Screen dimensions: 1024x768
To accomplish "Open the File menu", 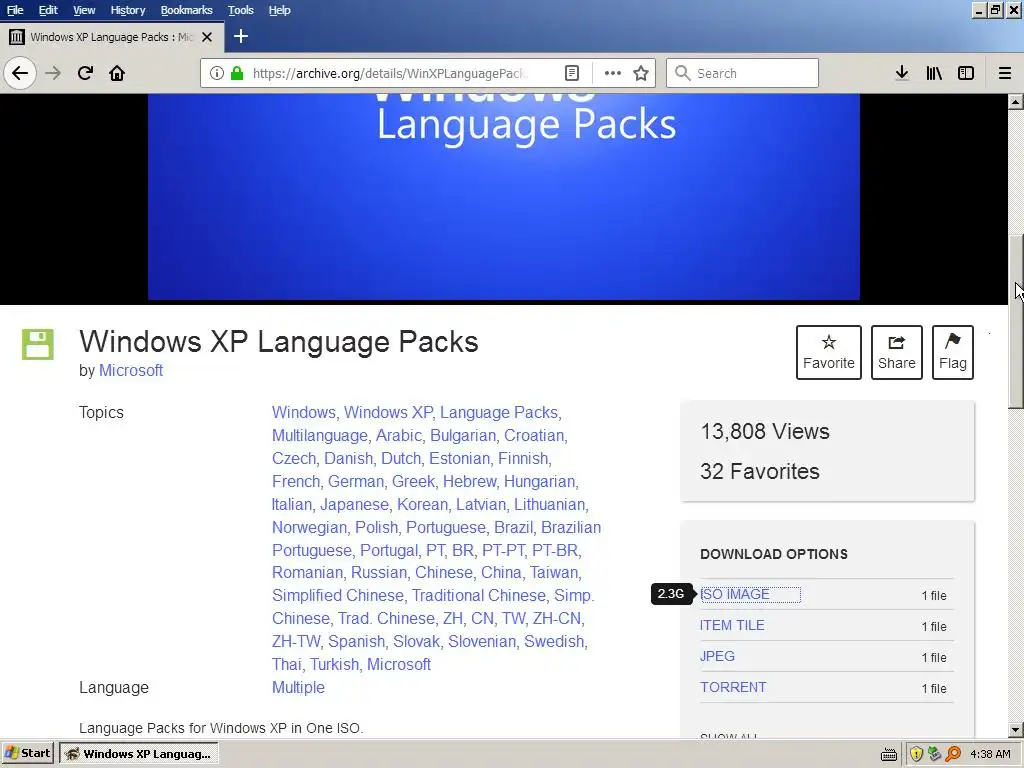I will [15, 10].
